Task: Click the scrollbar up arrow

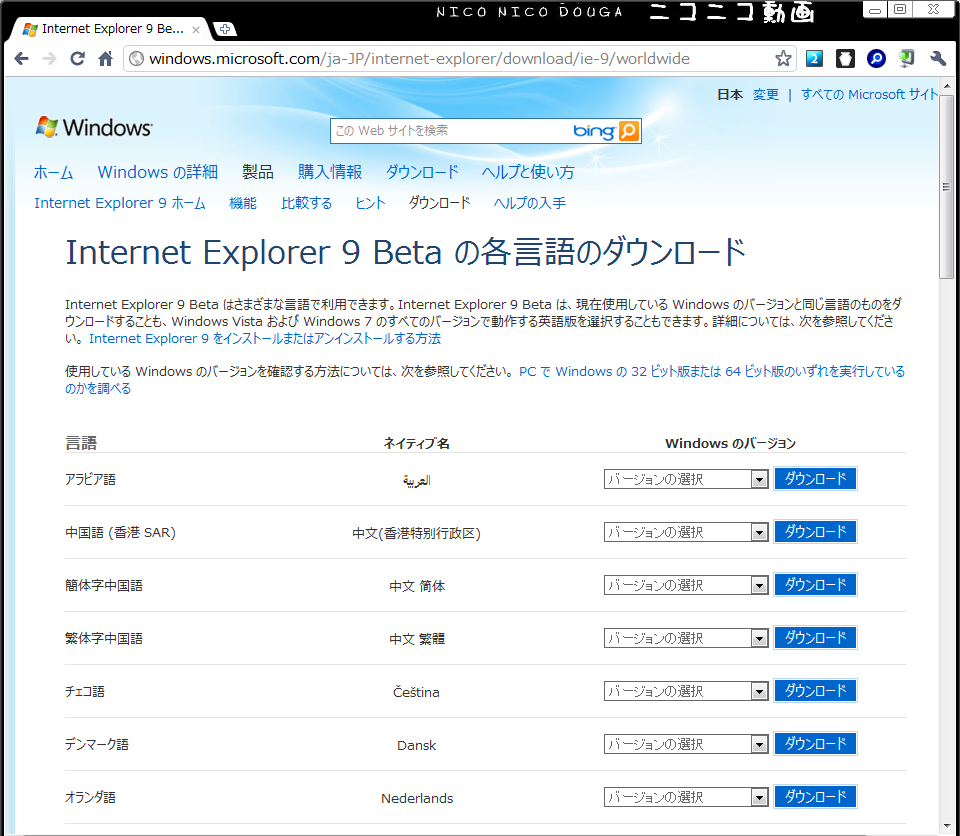Action: (947, 86)
